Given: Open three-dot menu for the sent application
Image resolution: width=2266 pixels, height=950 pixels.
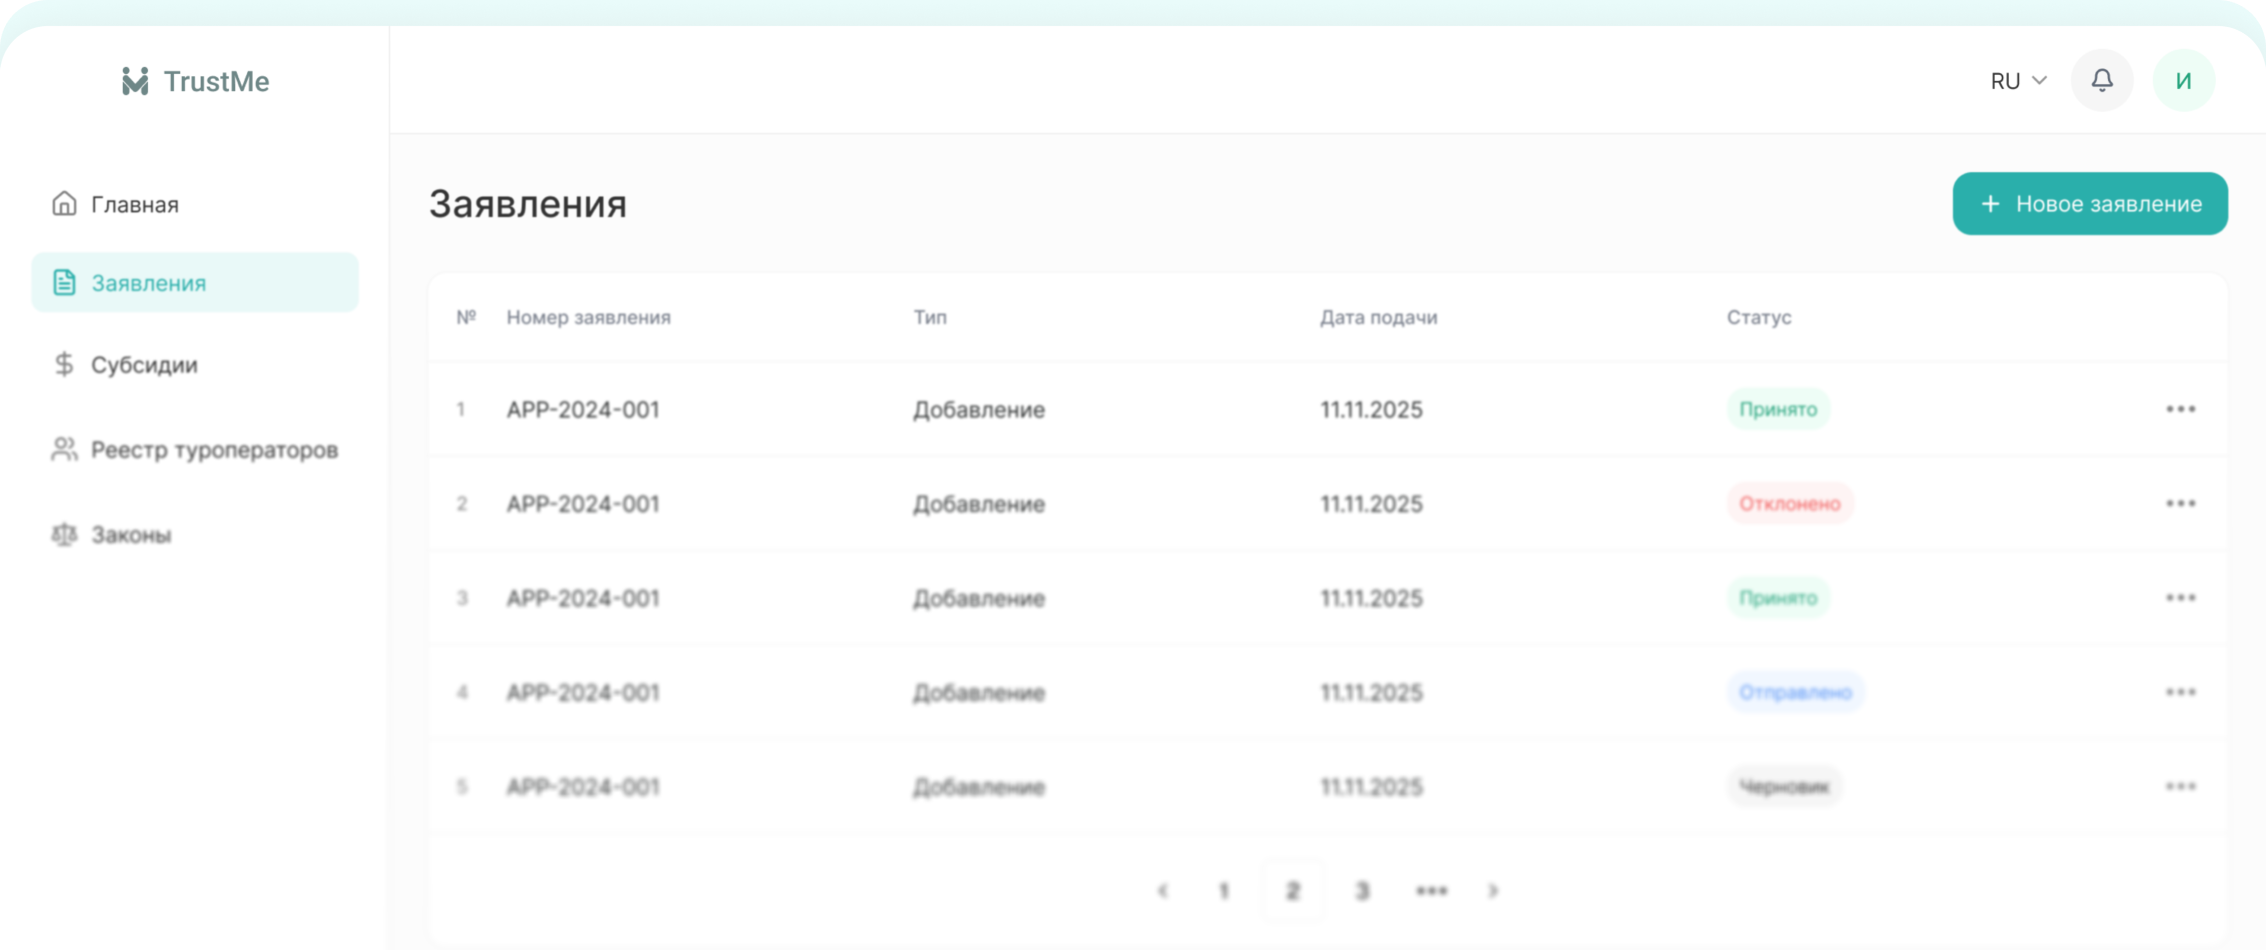Looking at the screenshot, I should 2180,692.
